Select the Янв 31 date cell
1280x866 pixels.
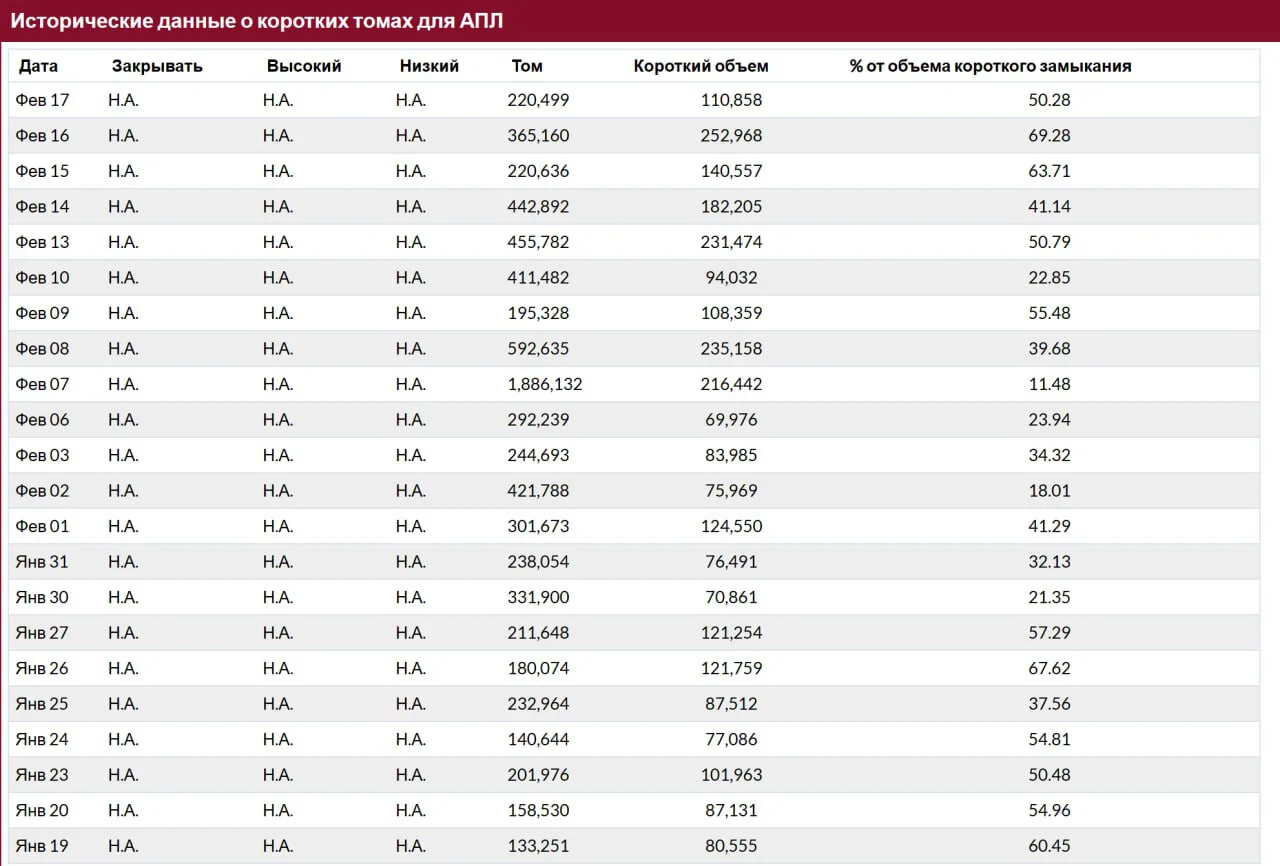click(42, 562)
